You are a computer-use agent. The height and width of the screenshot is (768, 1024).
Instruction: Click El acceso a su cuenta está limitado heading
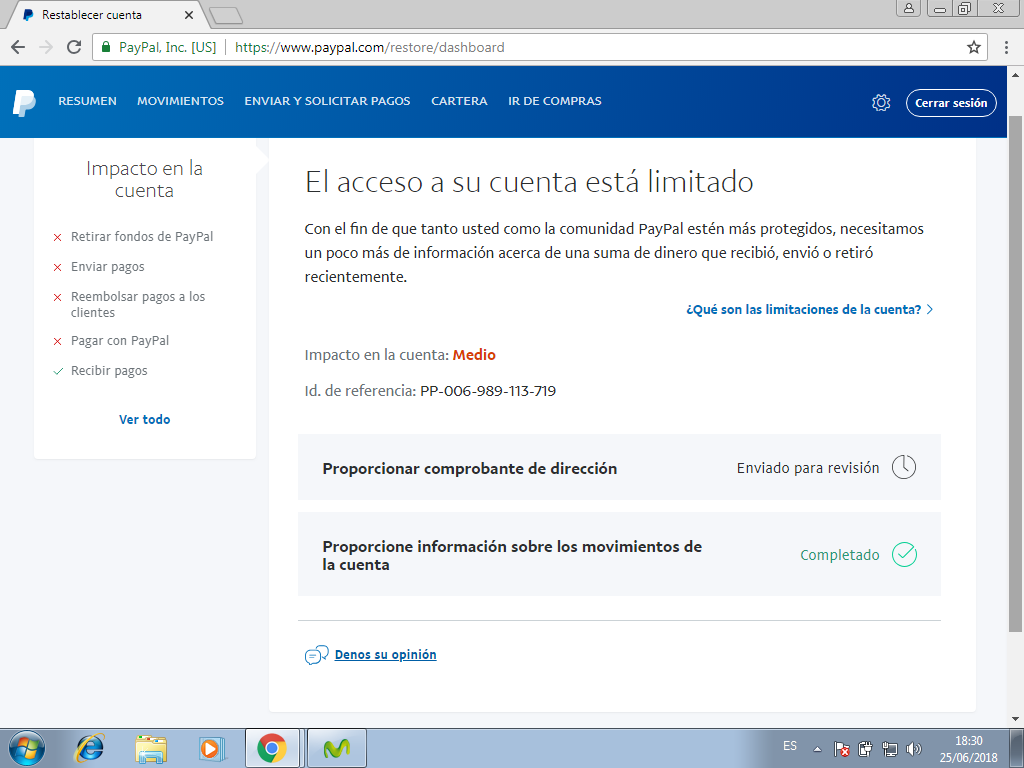click(x=529, y=182)
